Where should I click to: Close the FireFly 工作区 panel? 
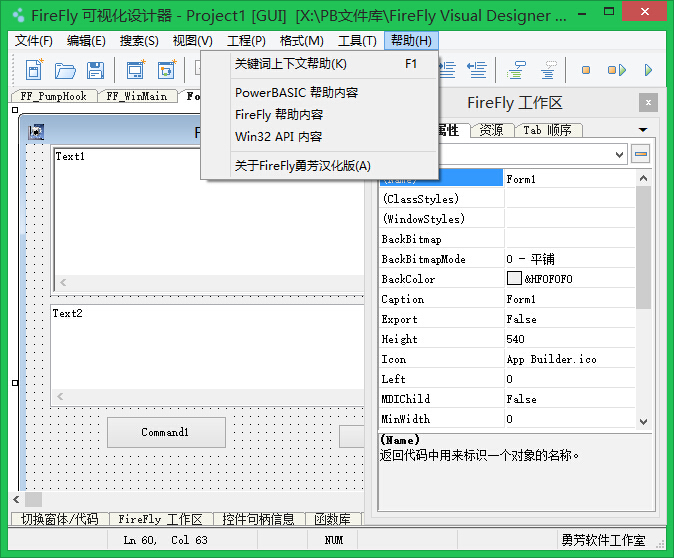648,102
